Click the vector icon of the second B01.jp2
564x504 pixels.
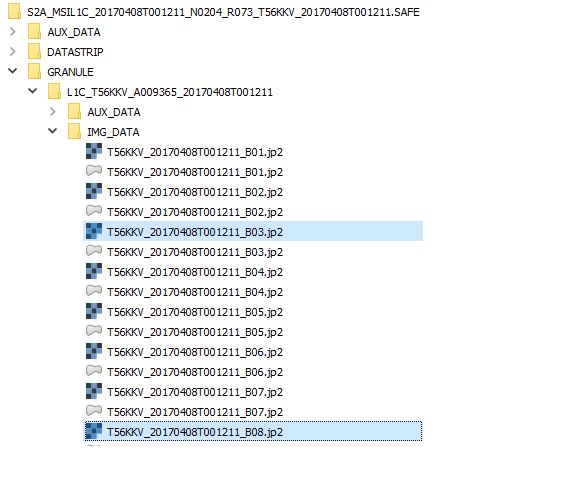[94, 171]
